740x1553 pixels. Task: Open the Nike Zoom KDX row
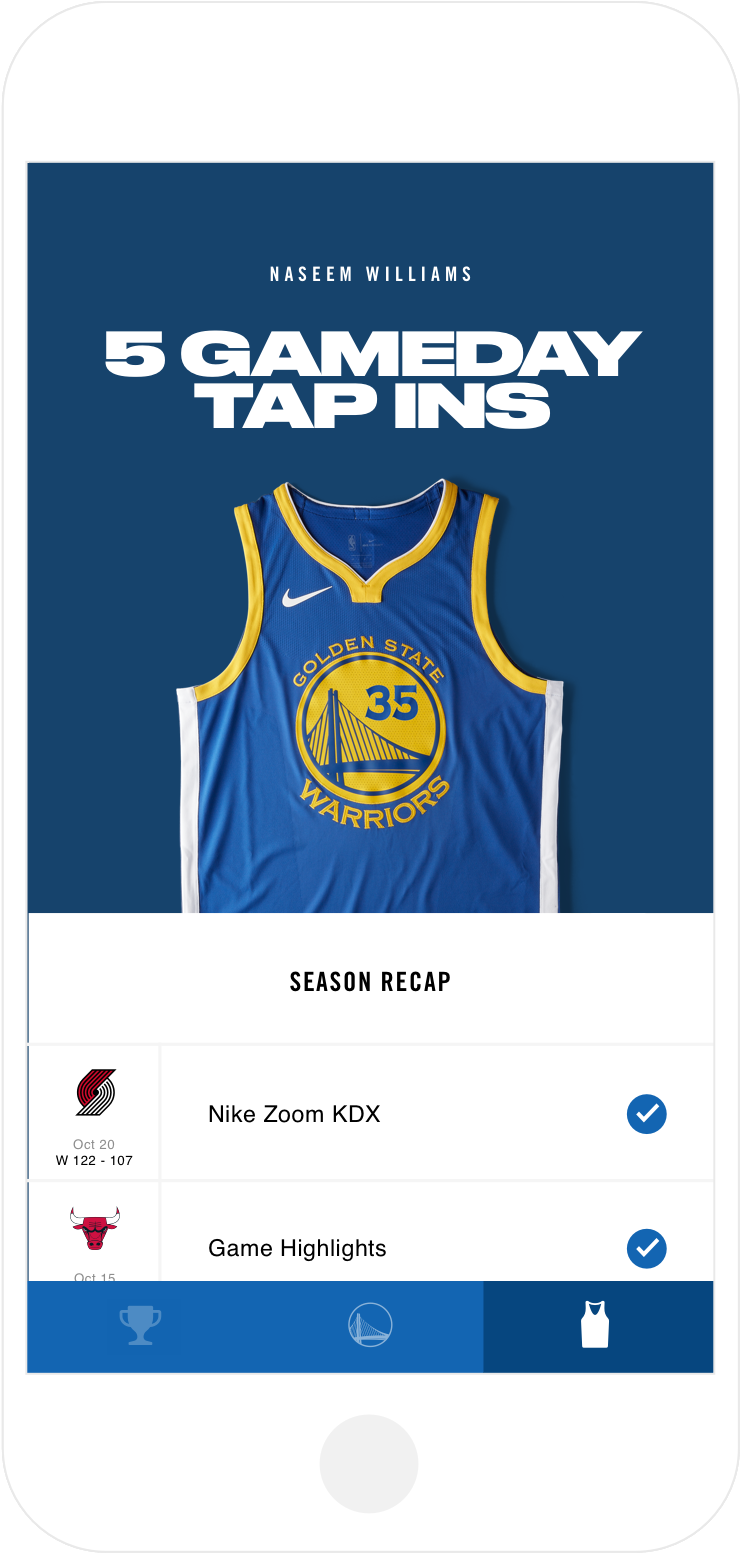tap(437, 1113)
